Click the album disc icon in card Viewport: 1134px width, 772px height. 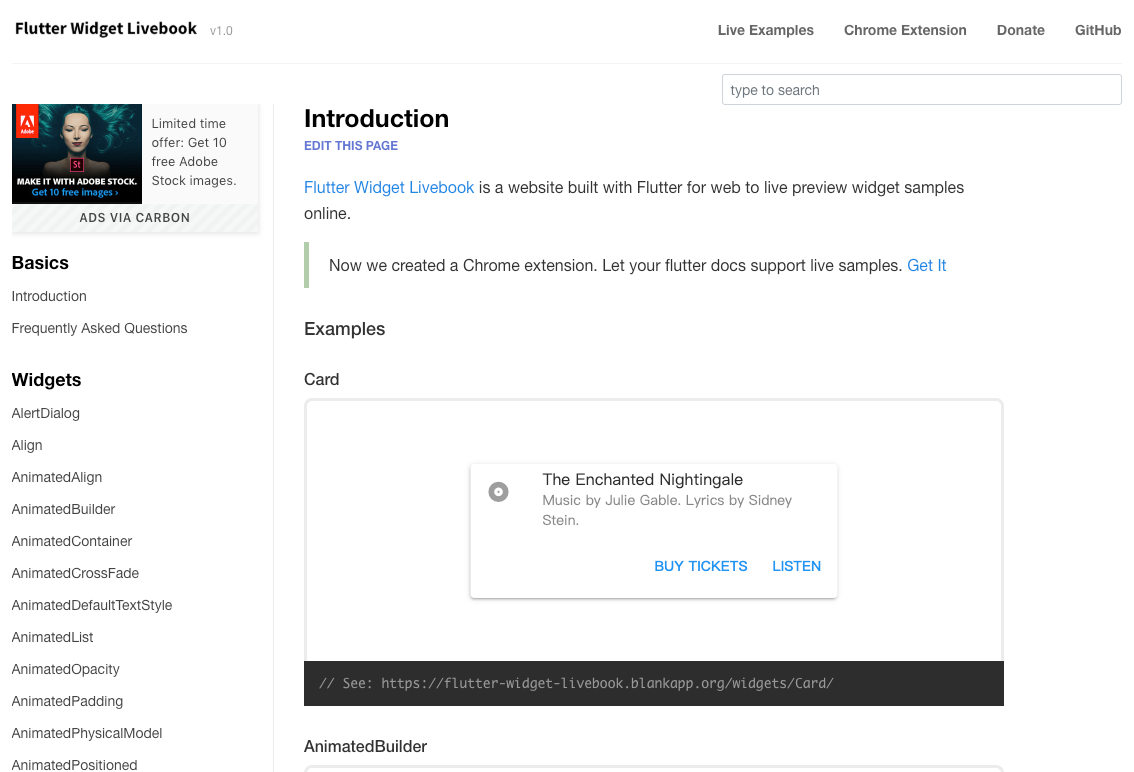(x=498, y=492)
